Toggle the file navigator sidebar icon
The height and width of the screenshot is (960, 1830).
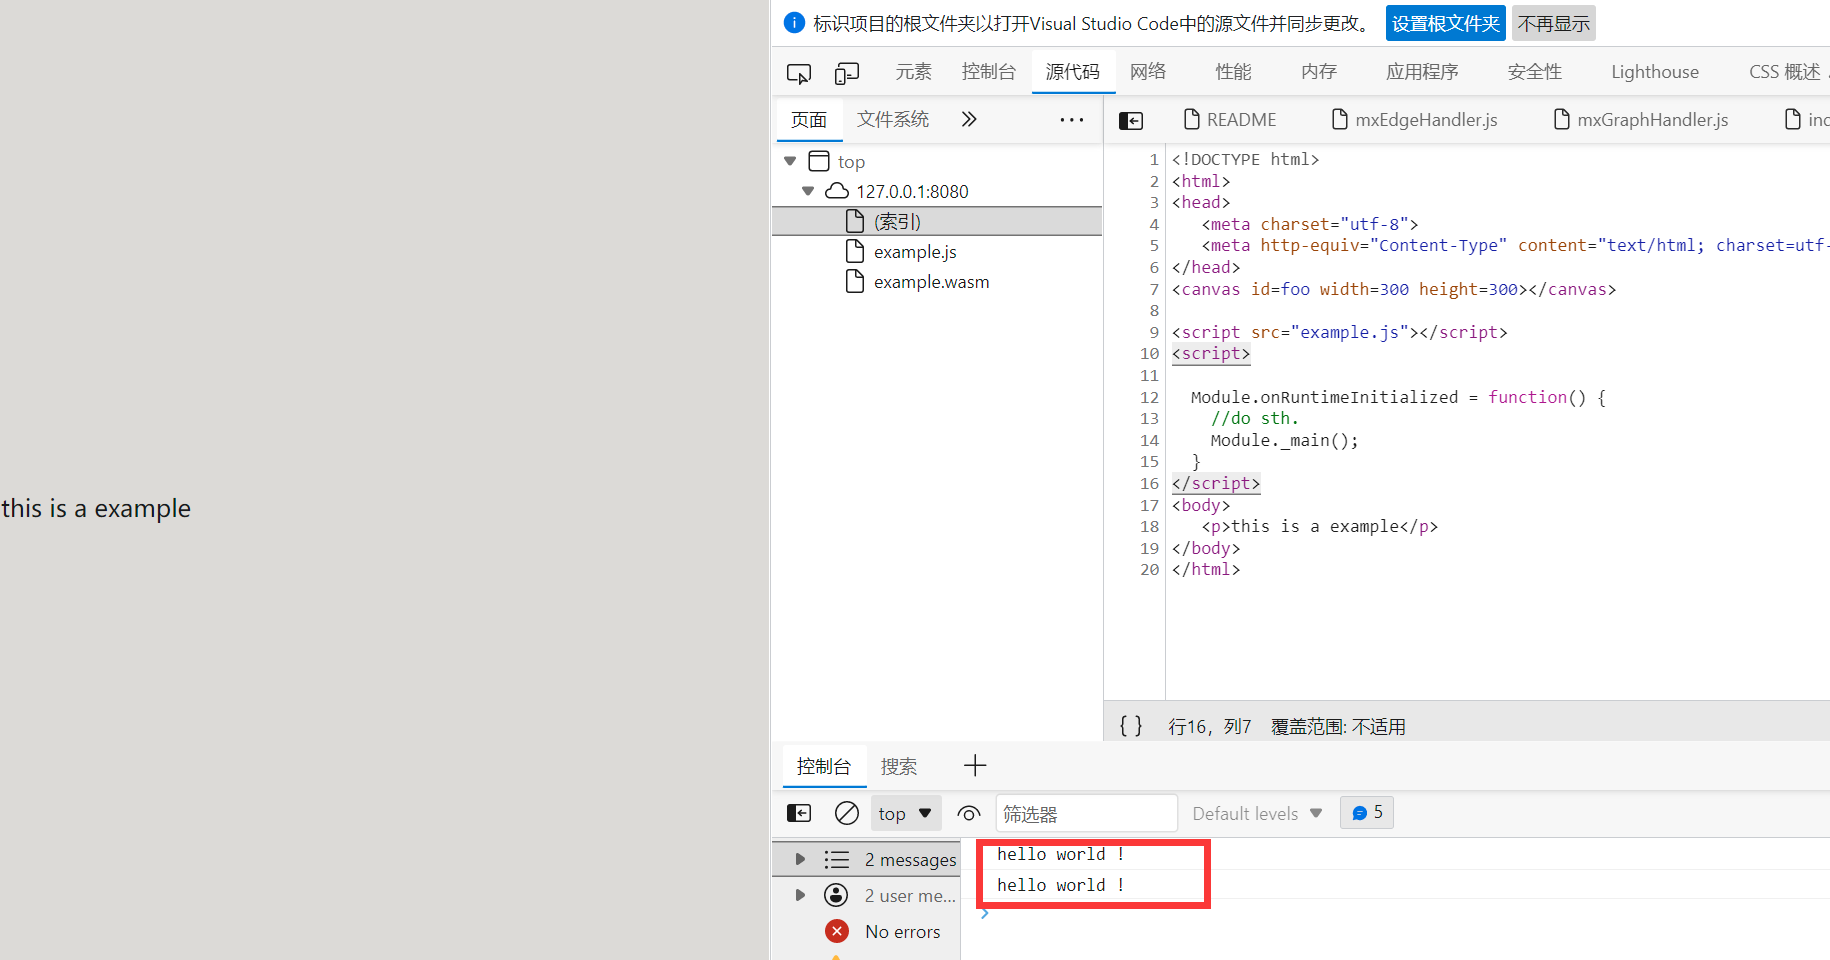click(x=1131, y=121)
